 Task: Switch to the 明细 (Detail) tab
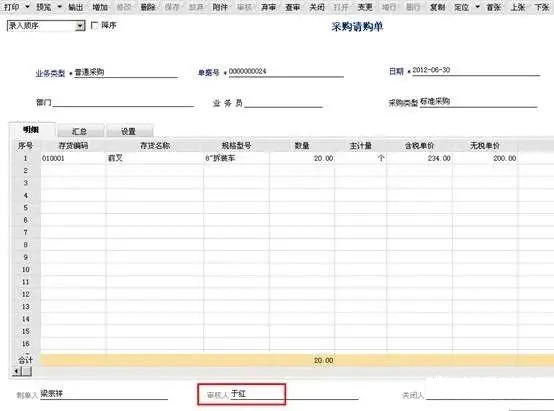(31, 130)
